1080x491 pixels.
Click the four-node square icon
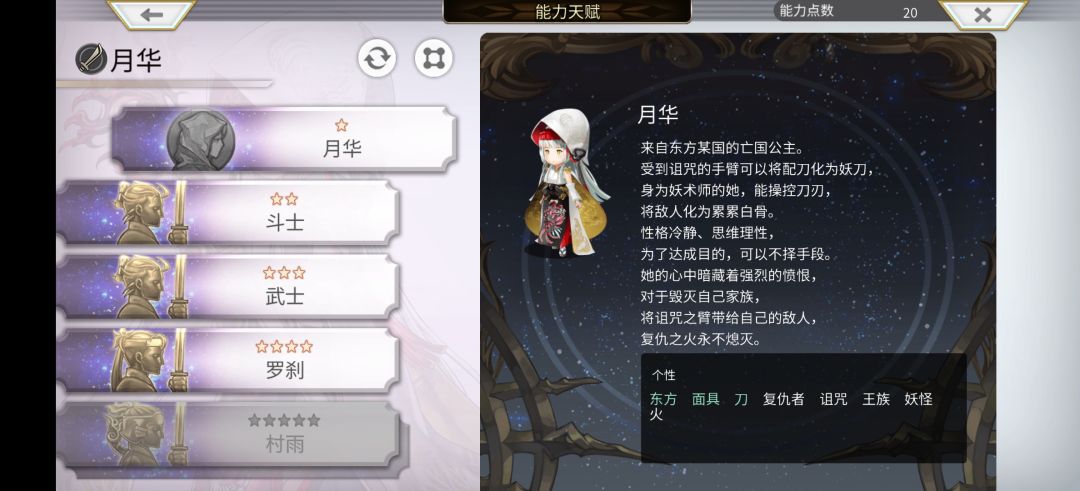click(434, 58)
